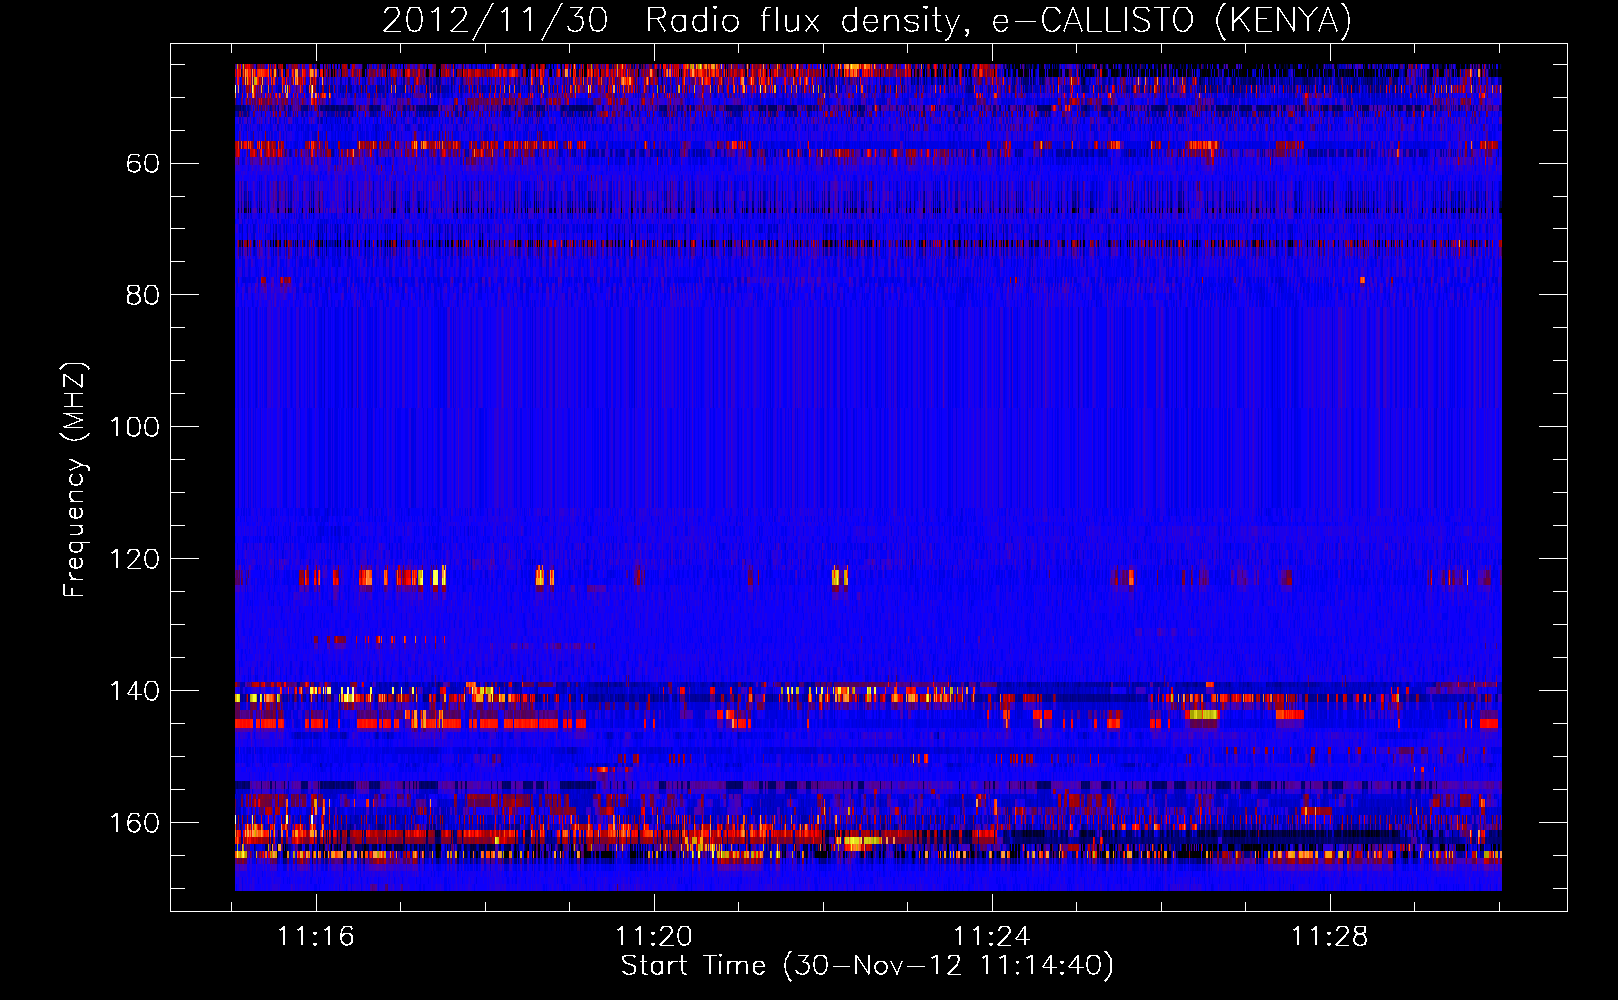Image resolution: width=1618 pixels, height=1000 pixels.
Task: Click the 80 frequency tick label
Action: pyautogui.click(x=143, y=295)
